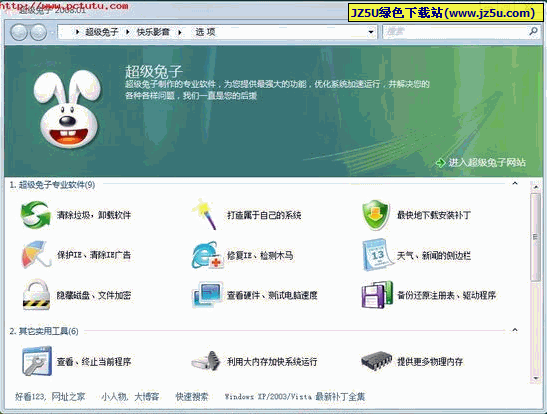Image resolution: width=547 pixels, height=414 pixels.
Task: Collapse section 2 其它实用工具
Action: click(515, 330)
